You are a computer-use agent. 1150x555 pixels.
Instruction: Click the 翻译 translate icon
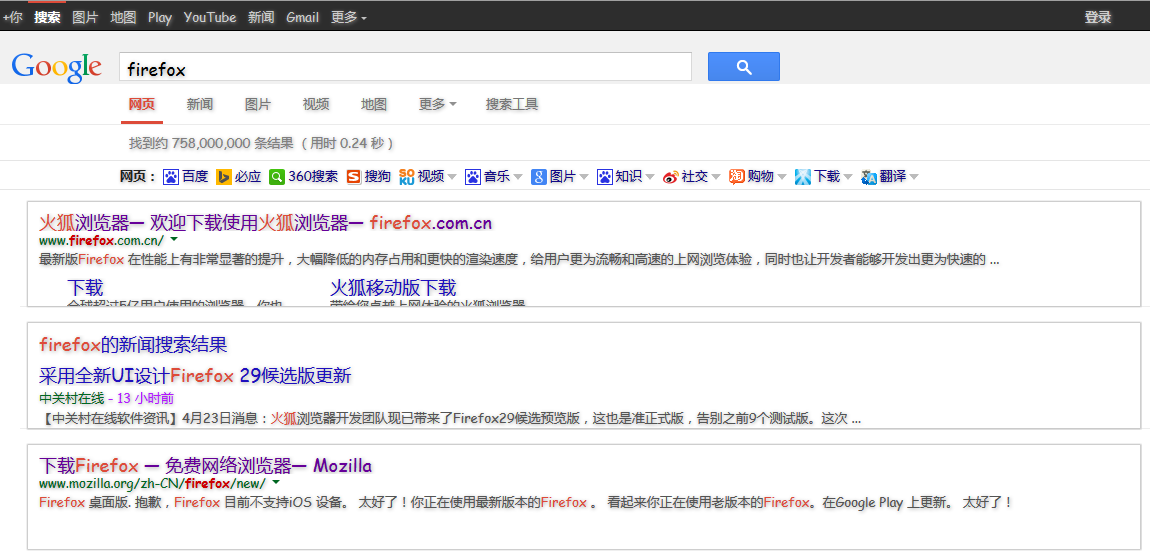pyautogui.click(x=869, y=177)
